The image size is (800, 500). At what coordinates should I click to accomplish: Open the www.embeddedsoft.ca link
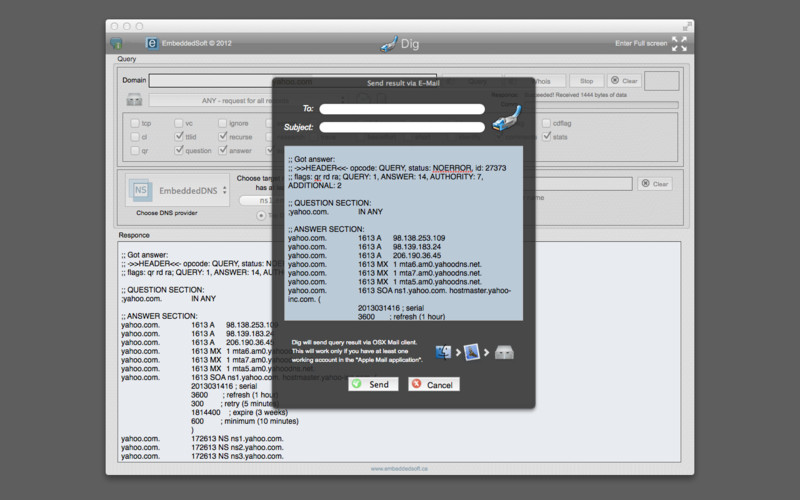click(399, 468)
